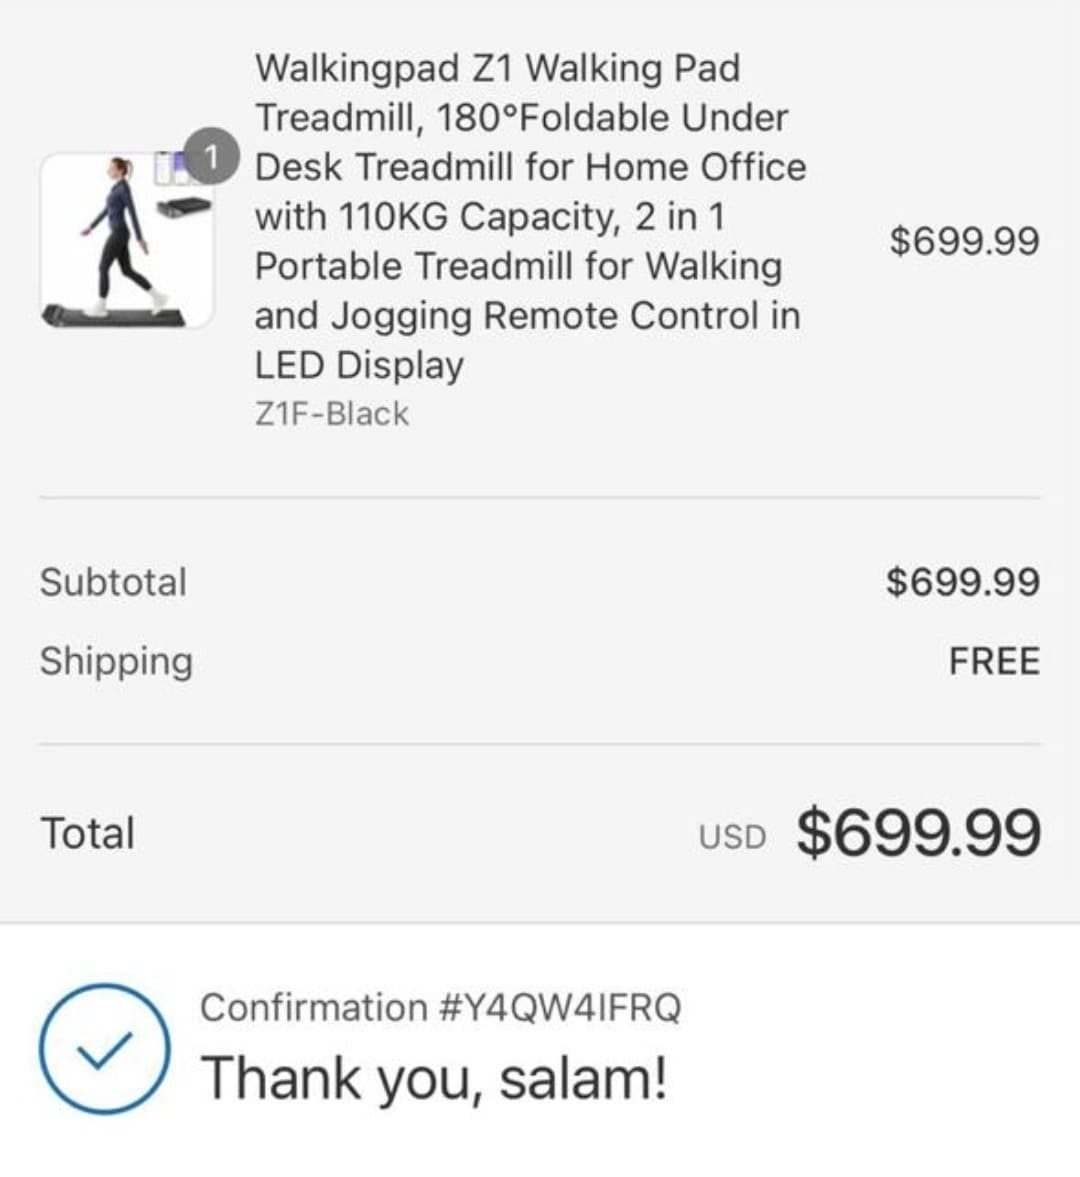Click the Subtotal label
This screenshot has height=1177, width=1080.
pos(113,582)
